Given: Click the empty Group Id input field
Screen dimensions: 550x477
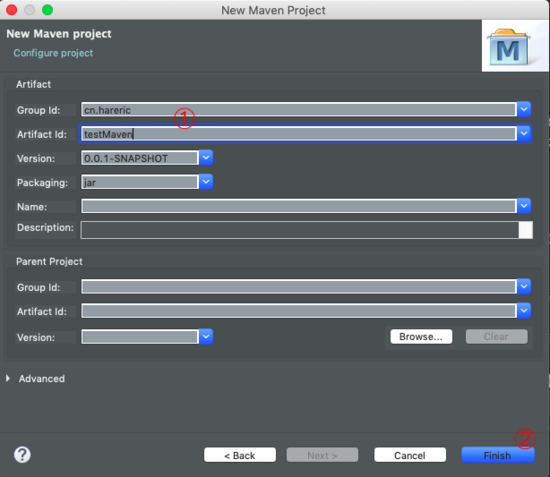Looking at the screenshot, I should tap(299, 287).
